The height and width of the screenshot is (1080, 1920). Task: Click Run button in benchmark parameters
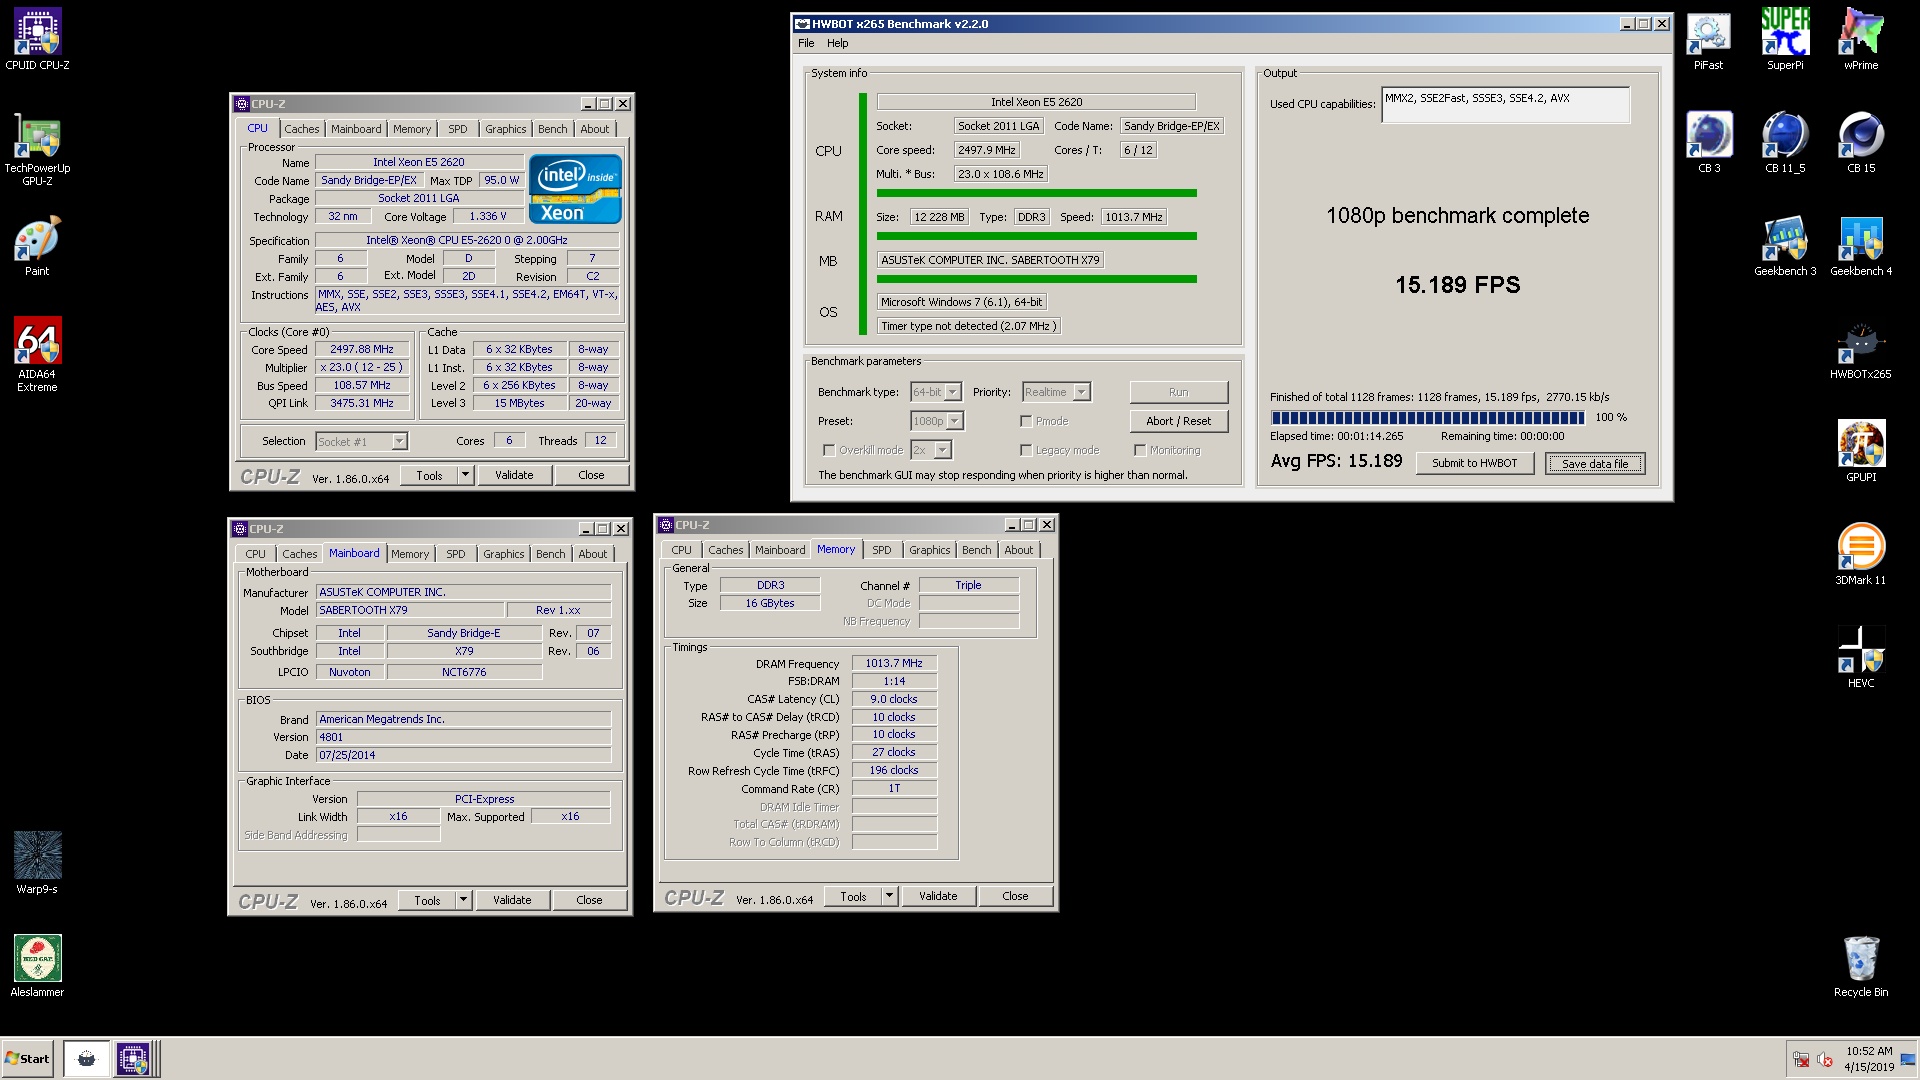[1178, 392]
